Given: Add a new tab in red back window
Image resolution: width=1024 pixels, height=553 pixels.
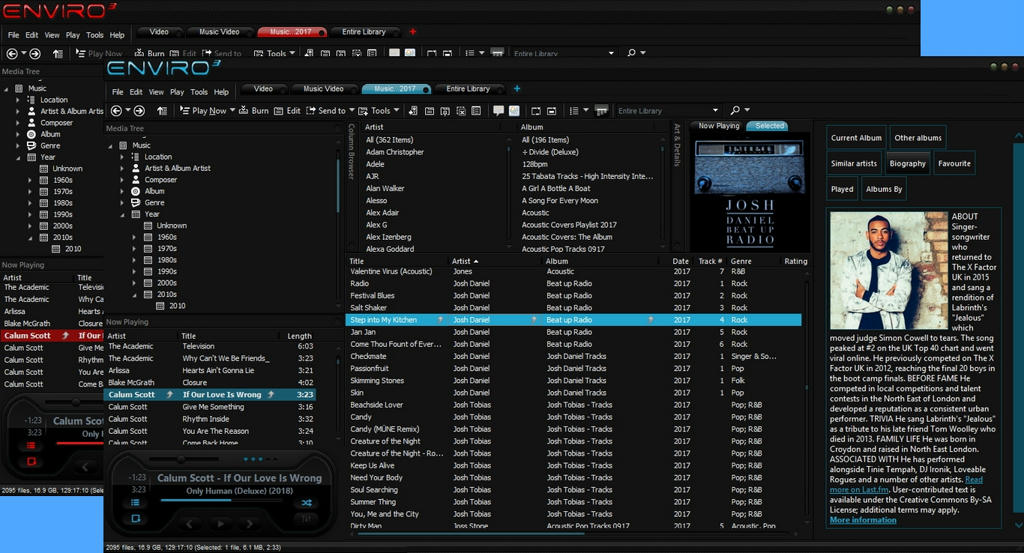Looking at the screenshot, I should (413, 31).
